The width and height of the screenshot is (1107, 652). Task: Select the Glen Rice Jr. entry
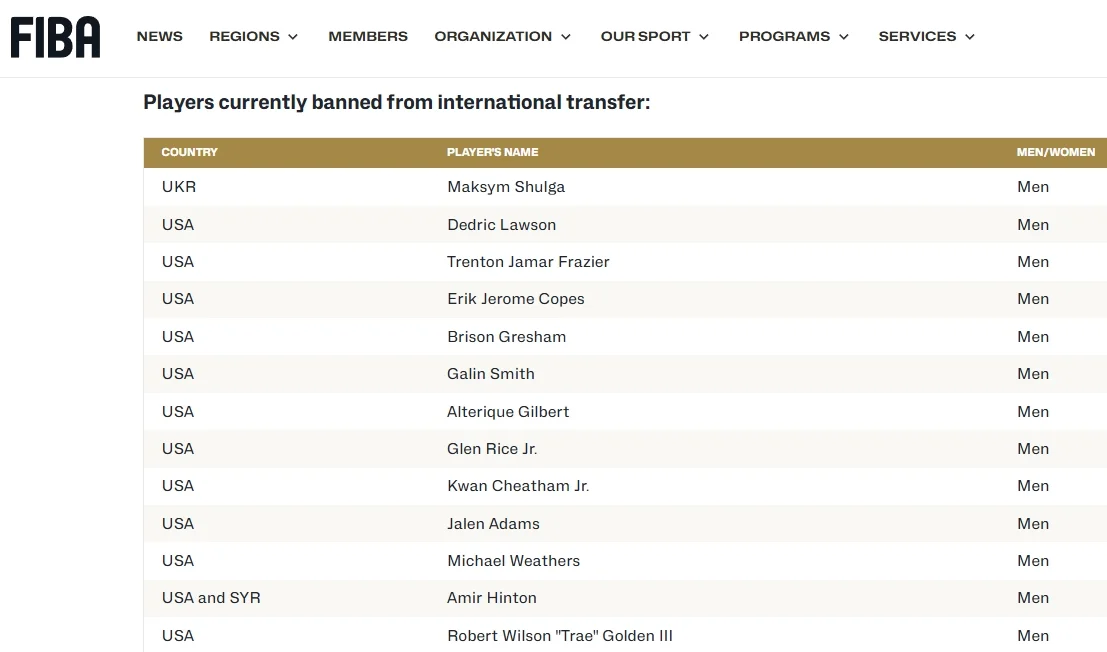click(x=492, y=449)
